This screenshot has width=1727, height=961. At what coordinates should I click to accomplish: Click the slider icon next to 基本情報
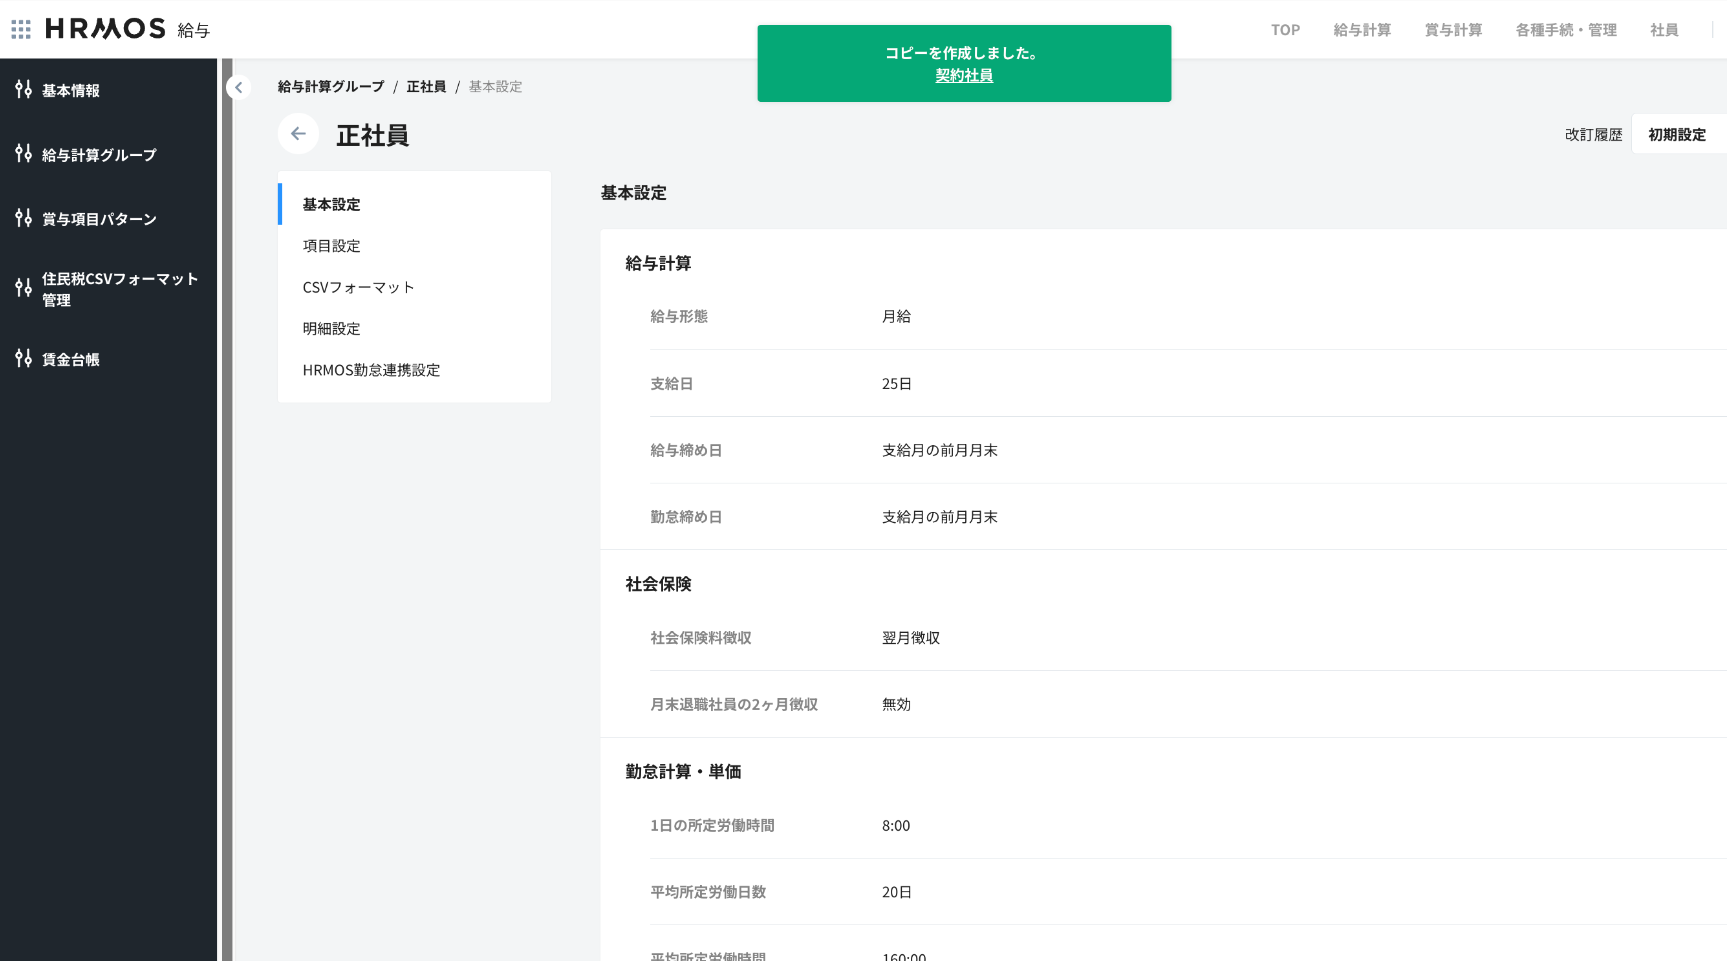tap(23, 90)
